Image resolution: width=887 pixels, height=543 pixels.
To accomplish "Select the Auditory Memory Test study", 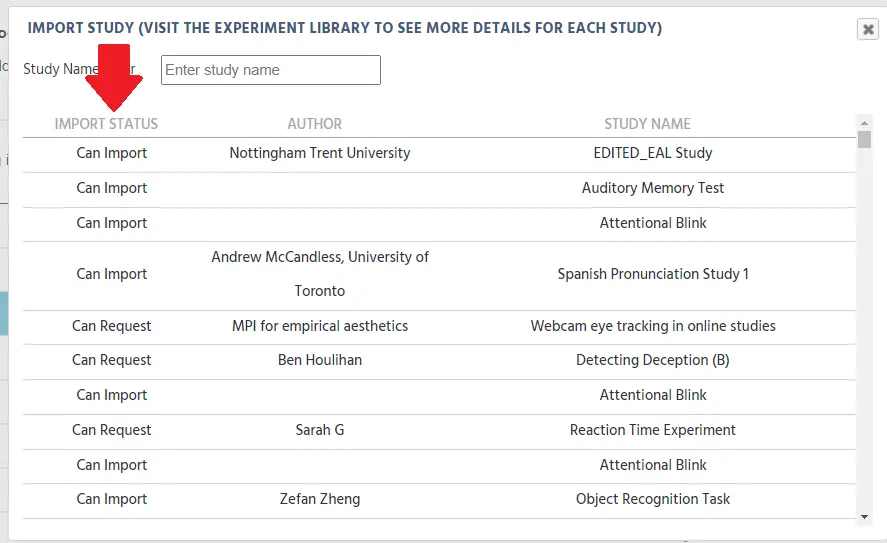I will coord(653,188).
